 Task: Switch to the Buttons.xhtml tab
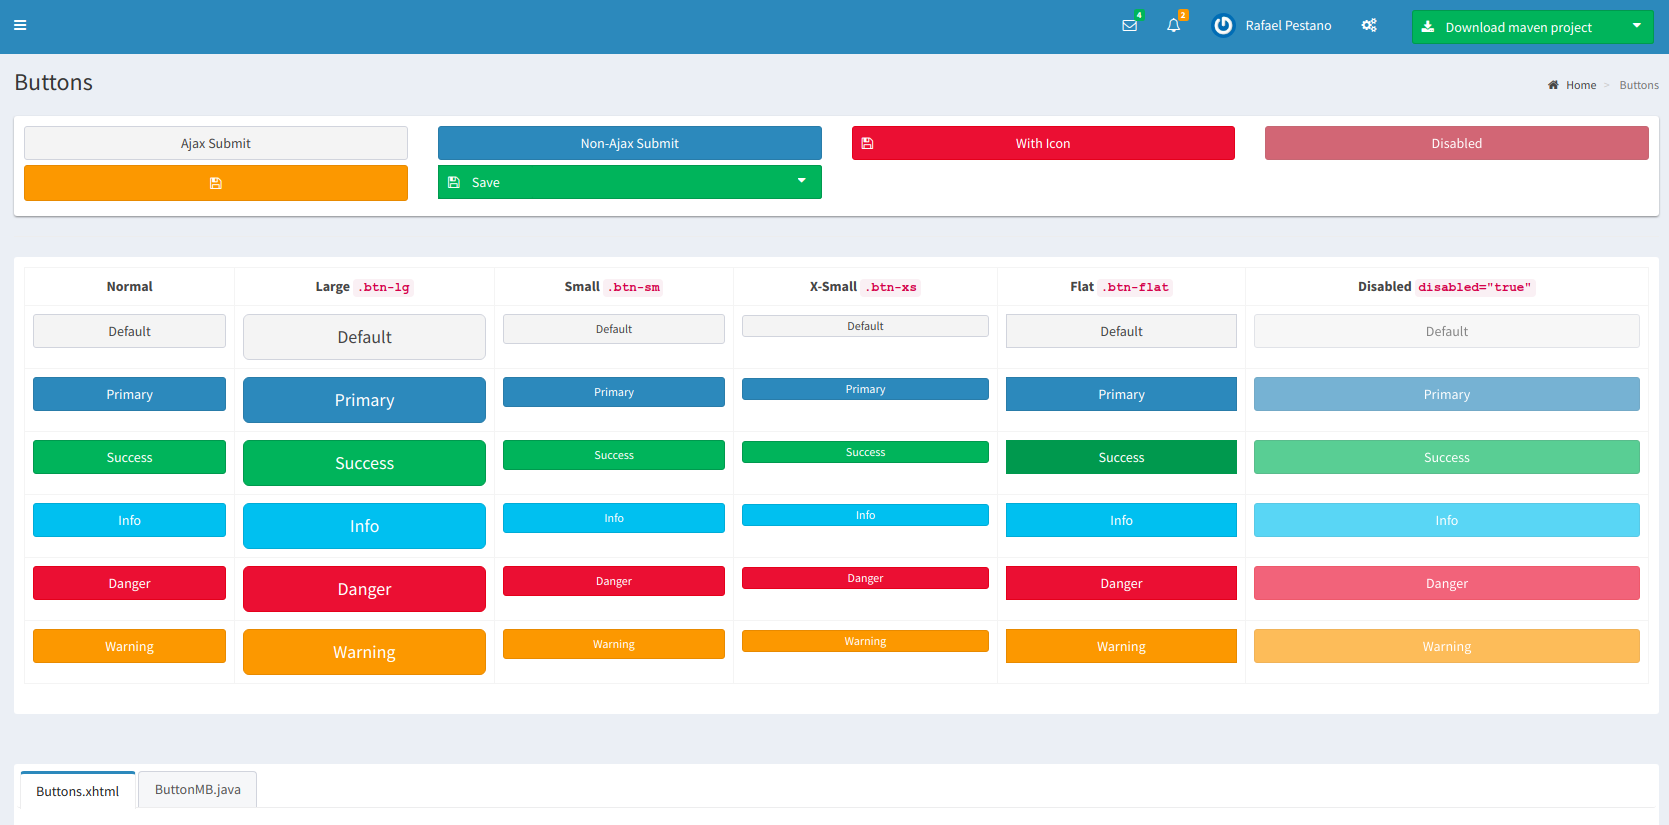(x=78, y=791)
